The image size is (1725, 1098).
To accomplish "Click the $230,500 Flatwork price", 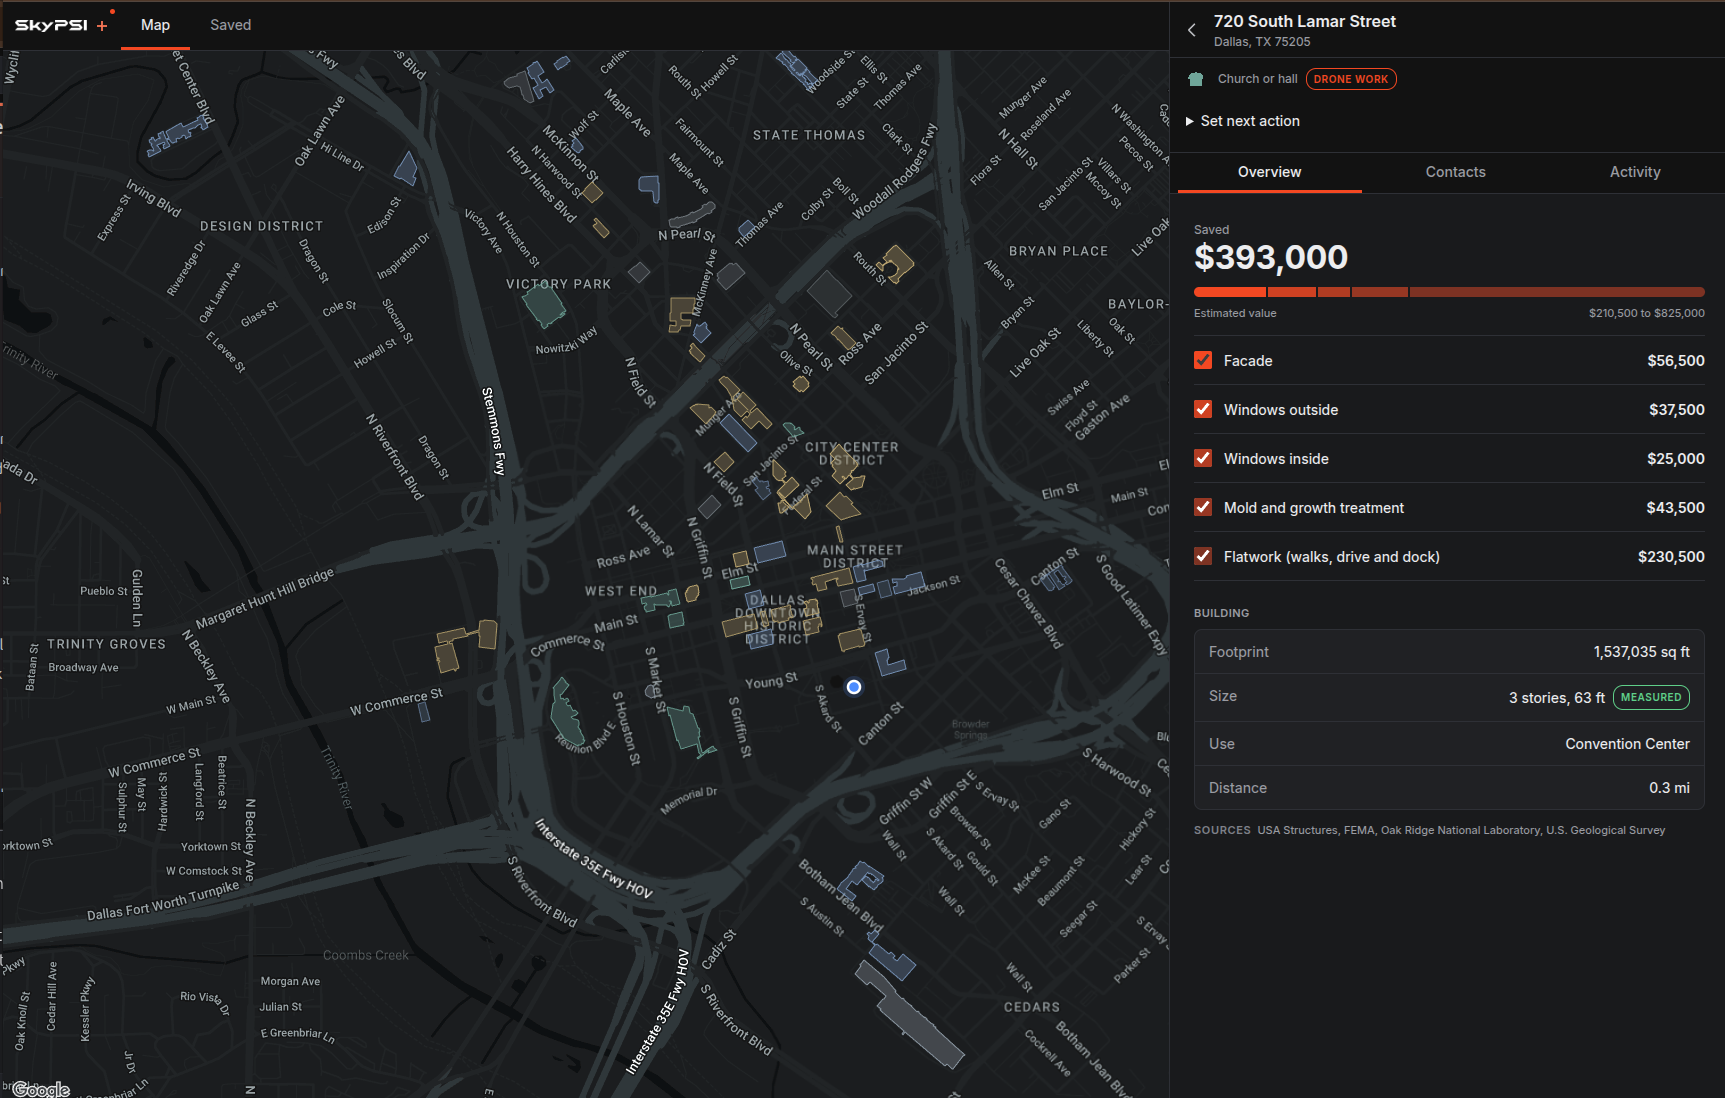I will click(1671, 556).
